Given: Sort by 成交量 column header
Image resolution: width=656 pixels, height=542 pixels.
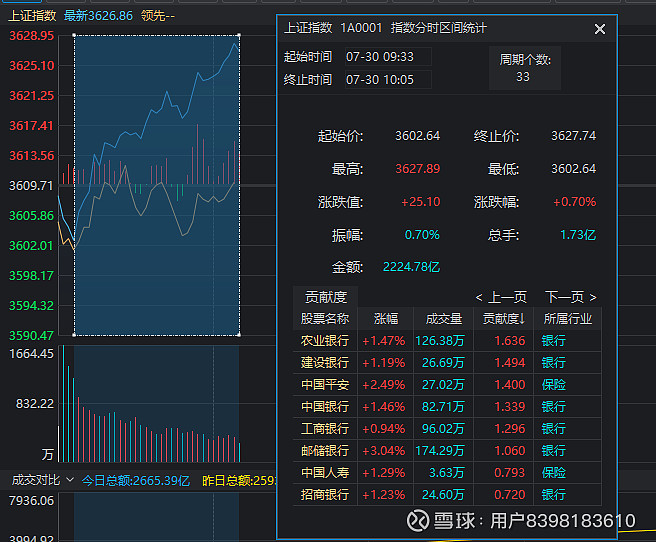Looking at the screenshot, I should (x=443, y=319).
